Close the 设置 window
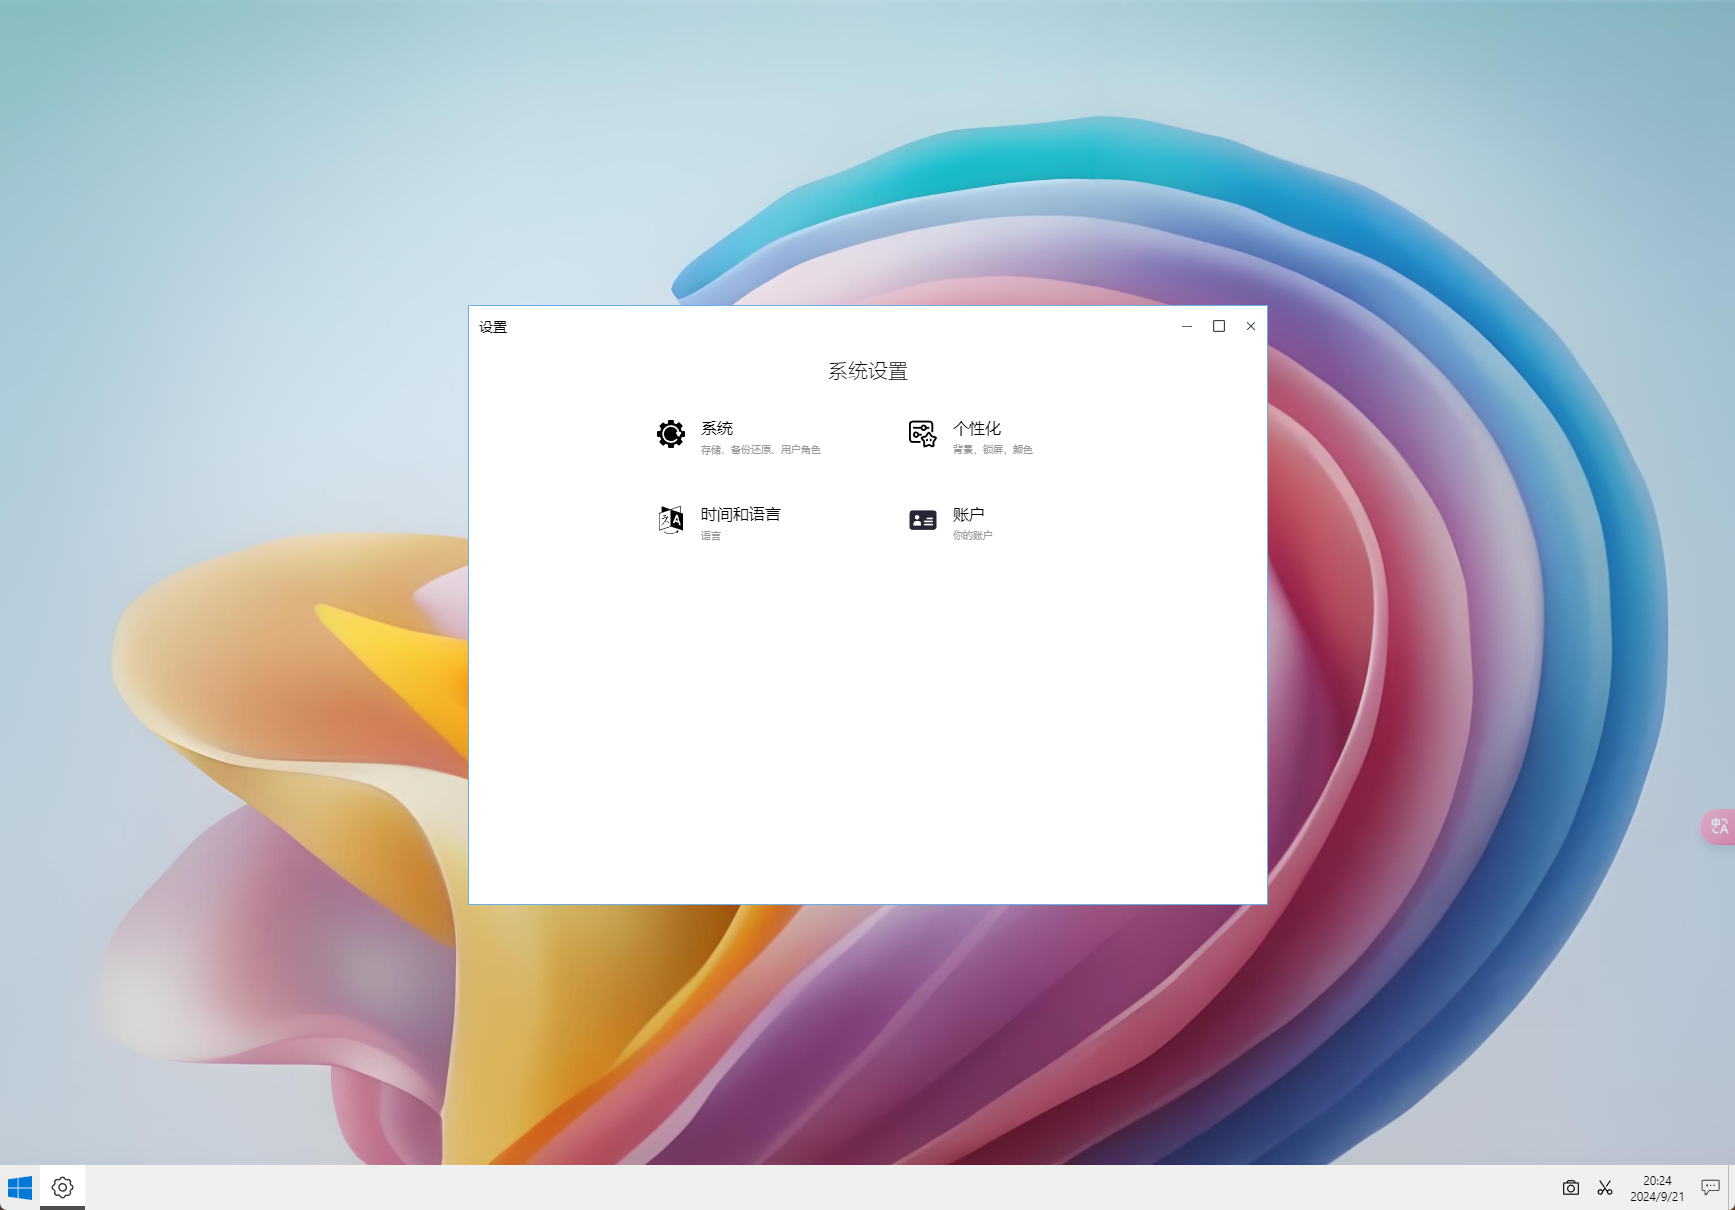 (x=1251, y=326)
